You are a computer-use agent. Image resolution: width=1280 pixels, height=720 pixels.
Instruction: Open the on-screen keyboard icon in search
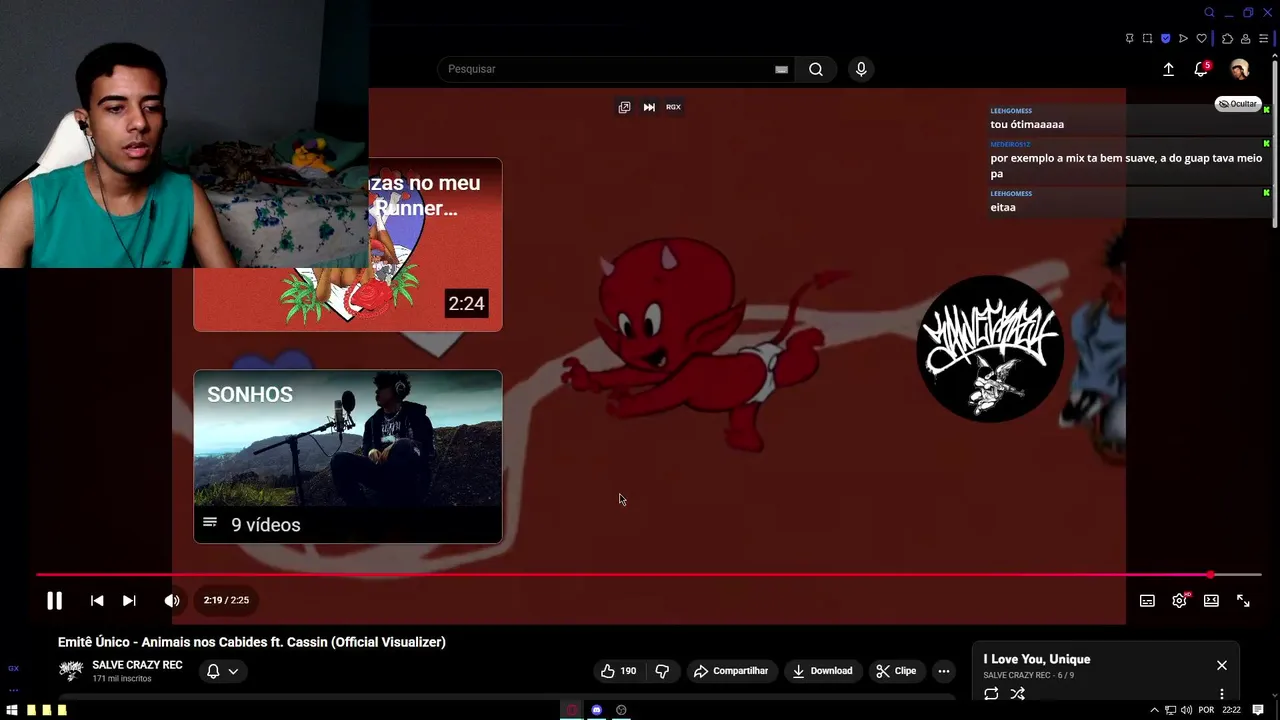[781, 69]
